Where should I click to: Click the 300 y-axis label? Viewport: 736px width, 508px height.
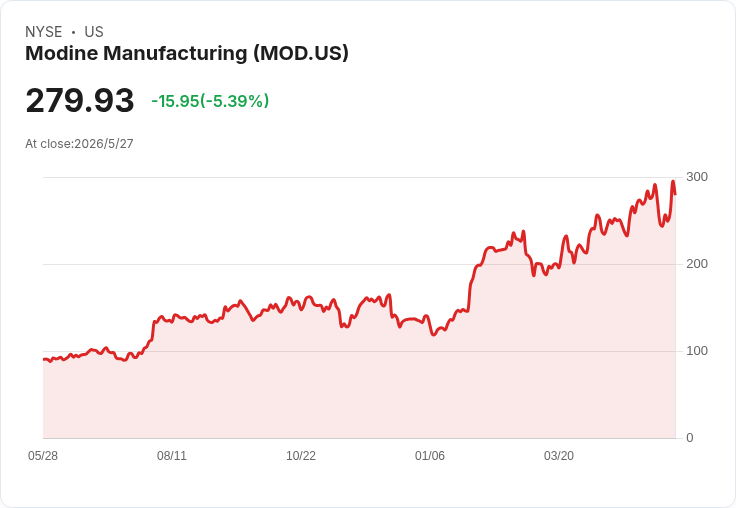pos(697,177)
